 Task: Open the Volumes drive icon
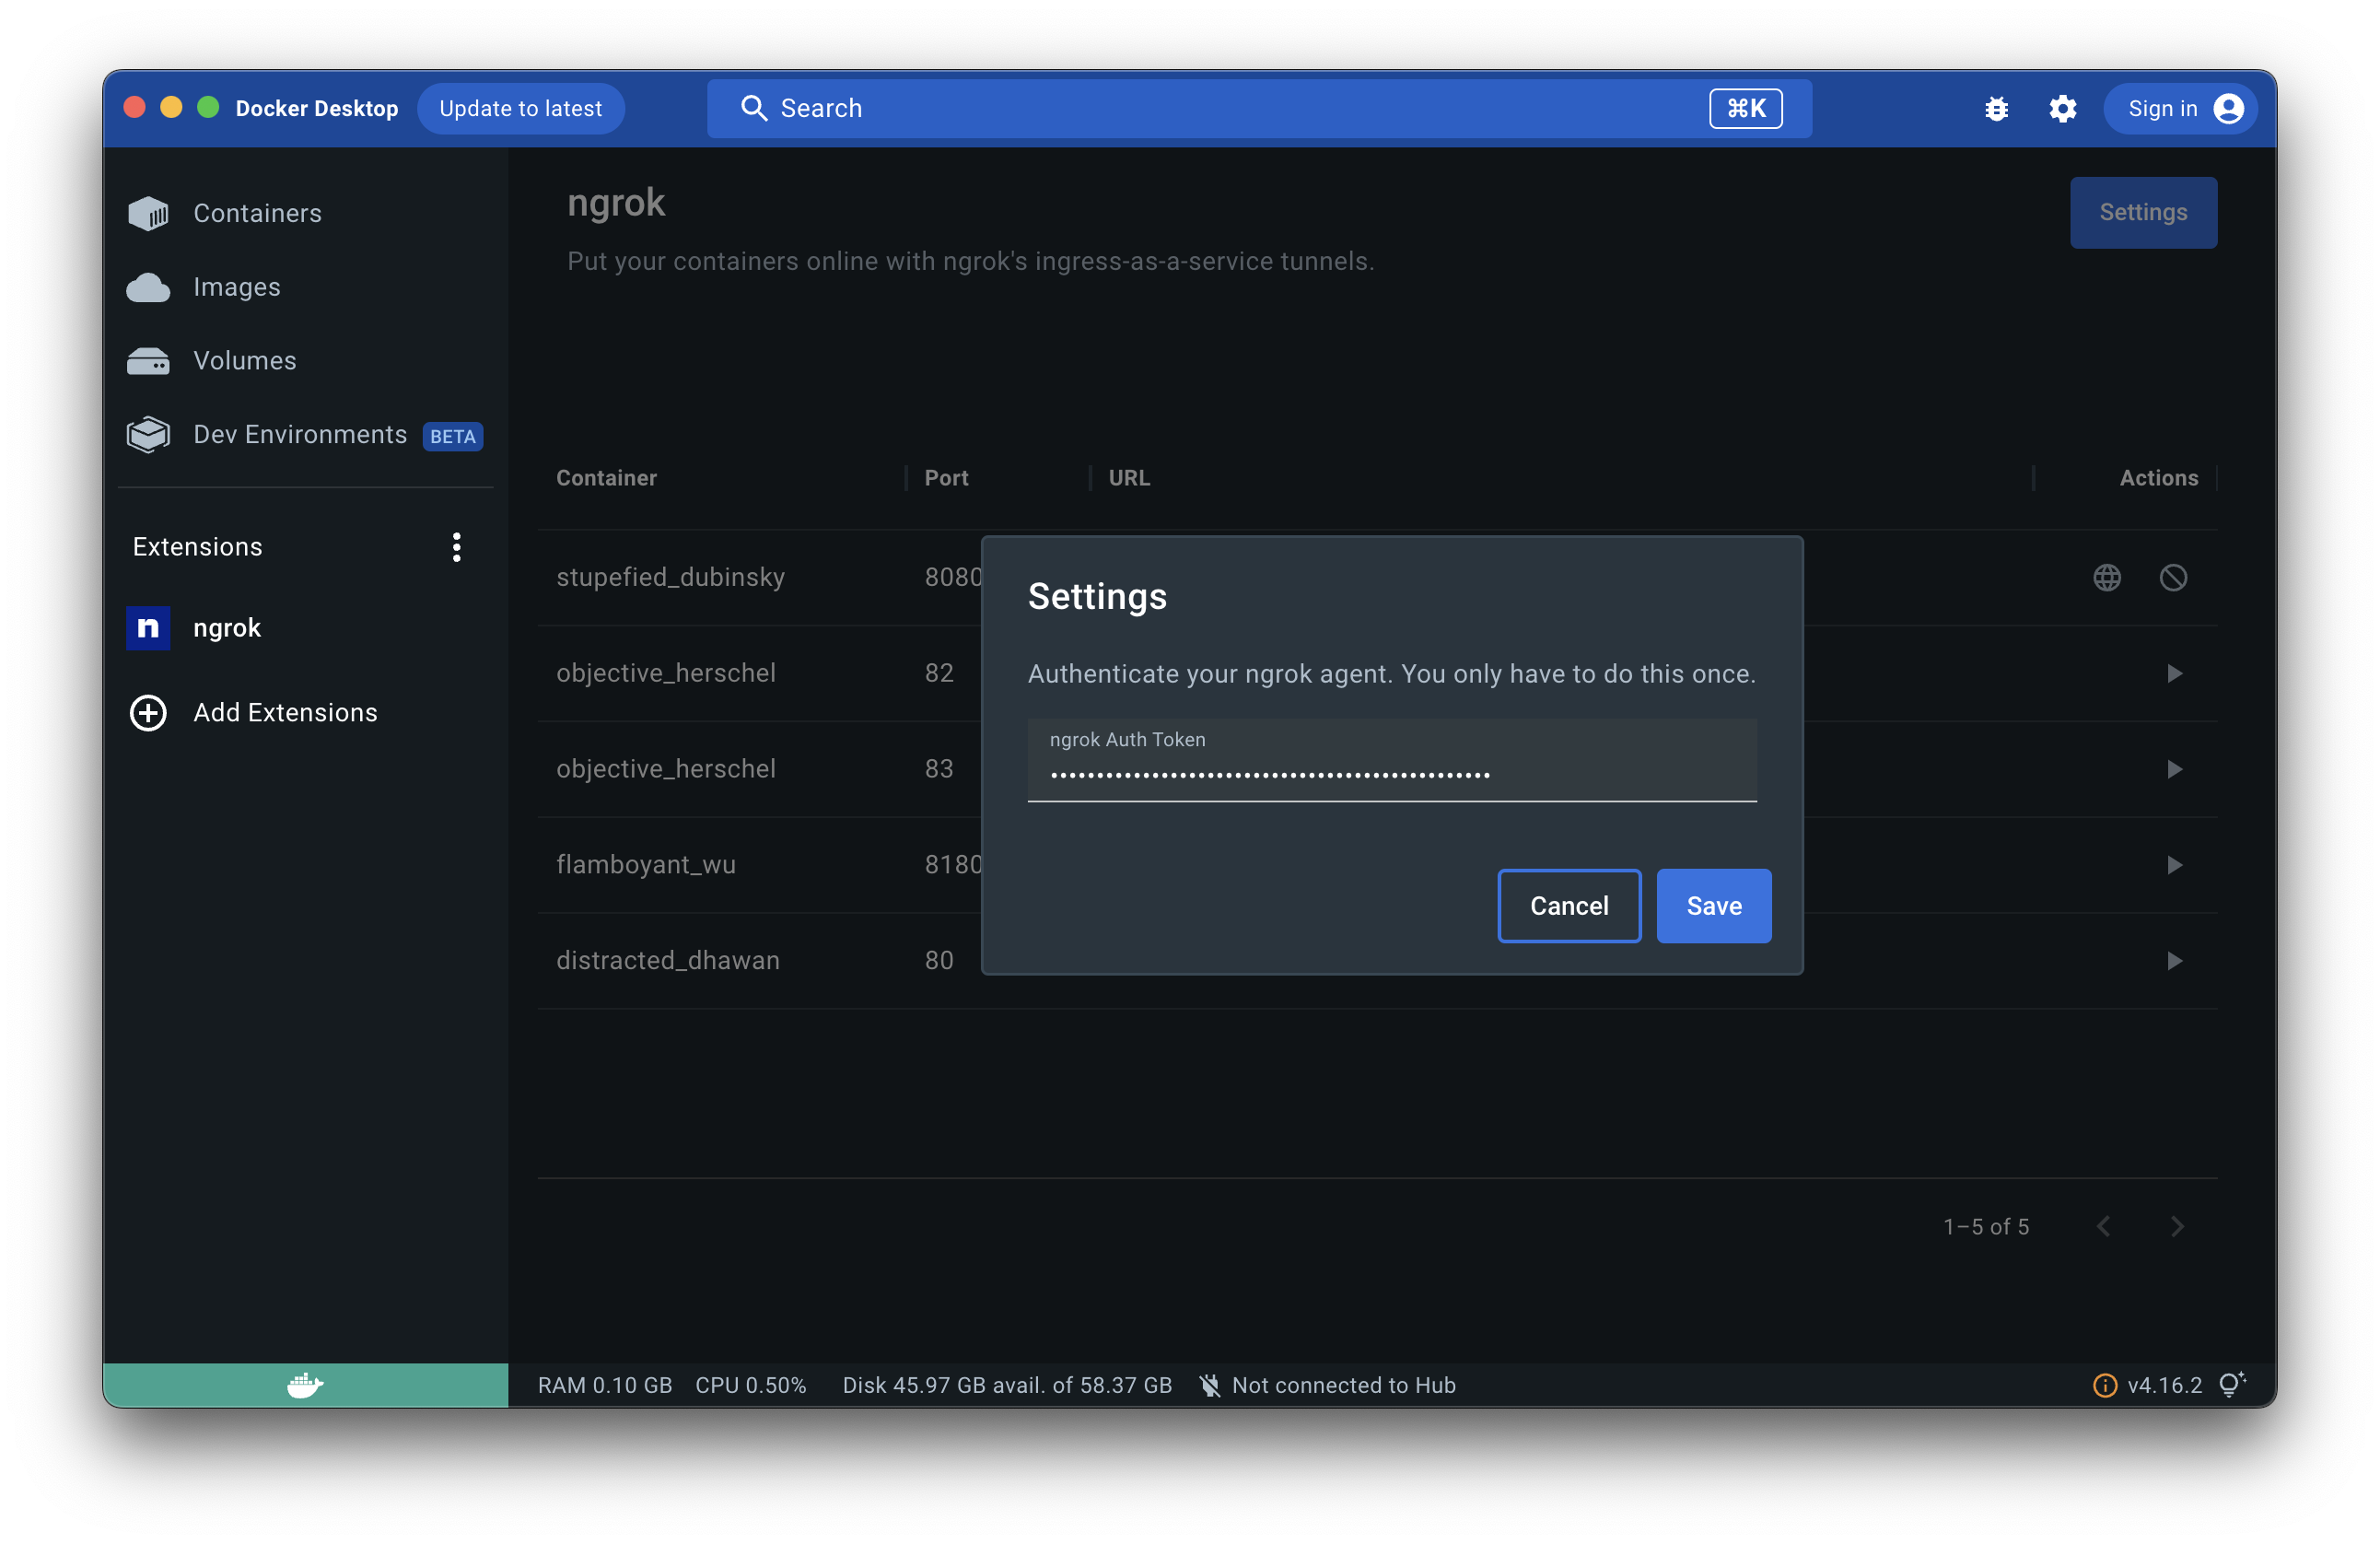pos(148,361)
